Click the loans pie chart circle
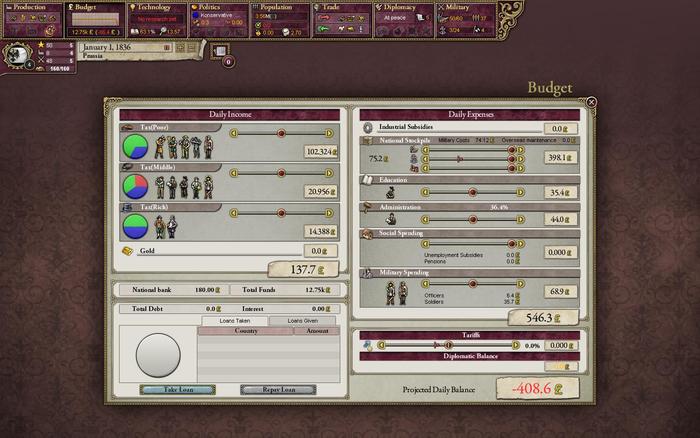The width and height of the screenshot is (700, 438). pyautogui.click(x=158, y=355)
